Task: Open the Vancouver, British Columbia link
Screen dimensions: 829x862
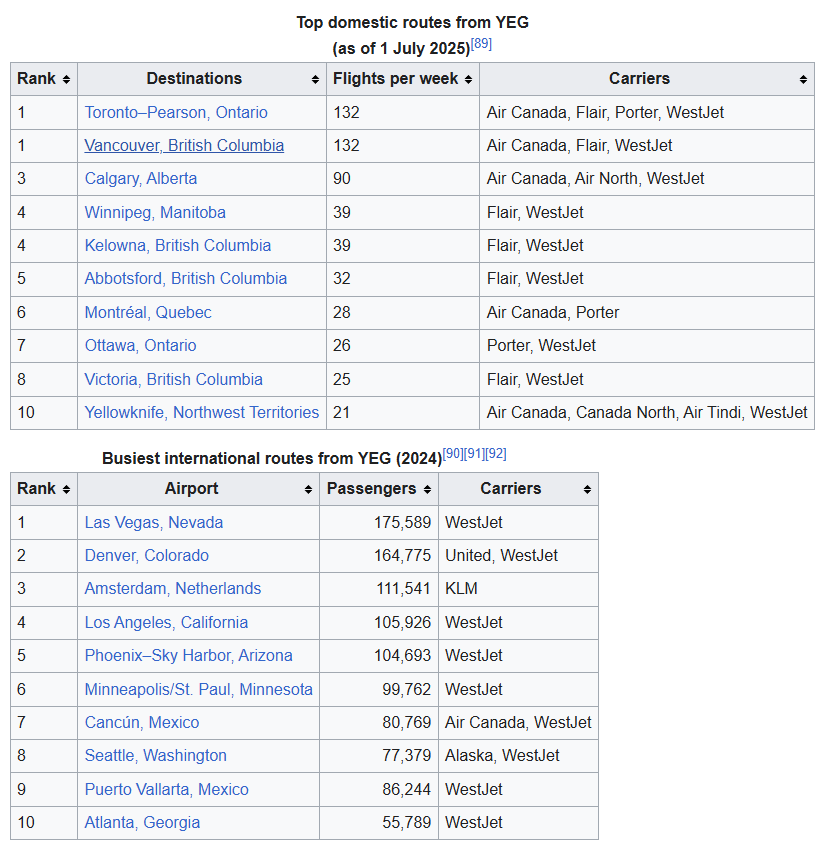Action: point(184,145)
